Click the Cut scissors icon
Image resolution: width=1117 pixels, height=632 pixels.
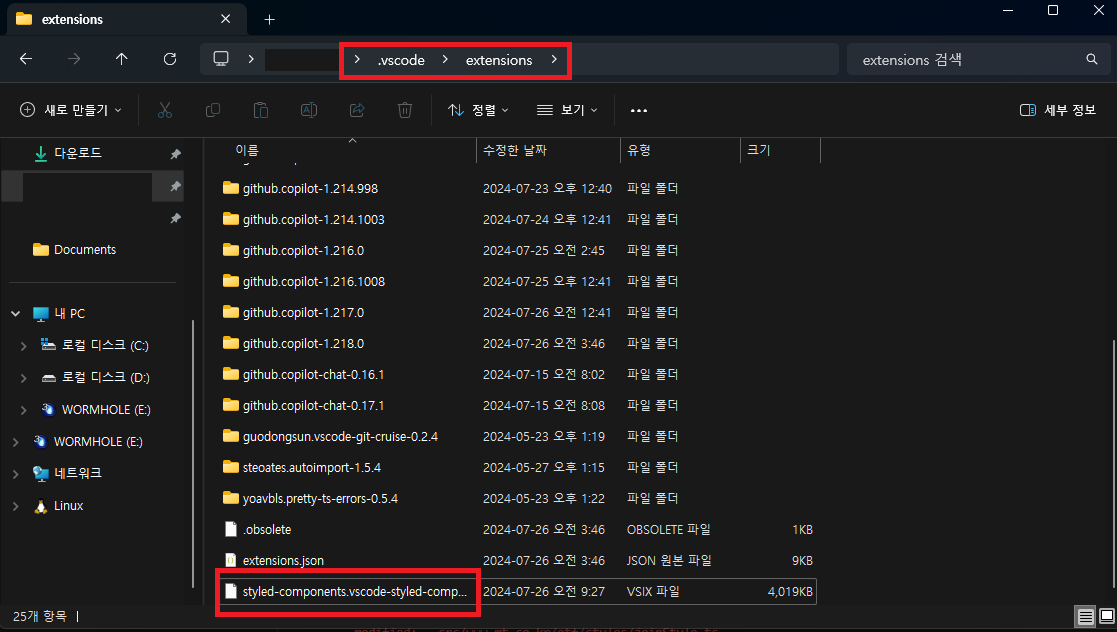165,110
